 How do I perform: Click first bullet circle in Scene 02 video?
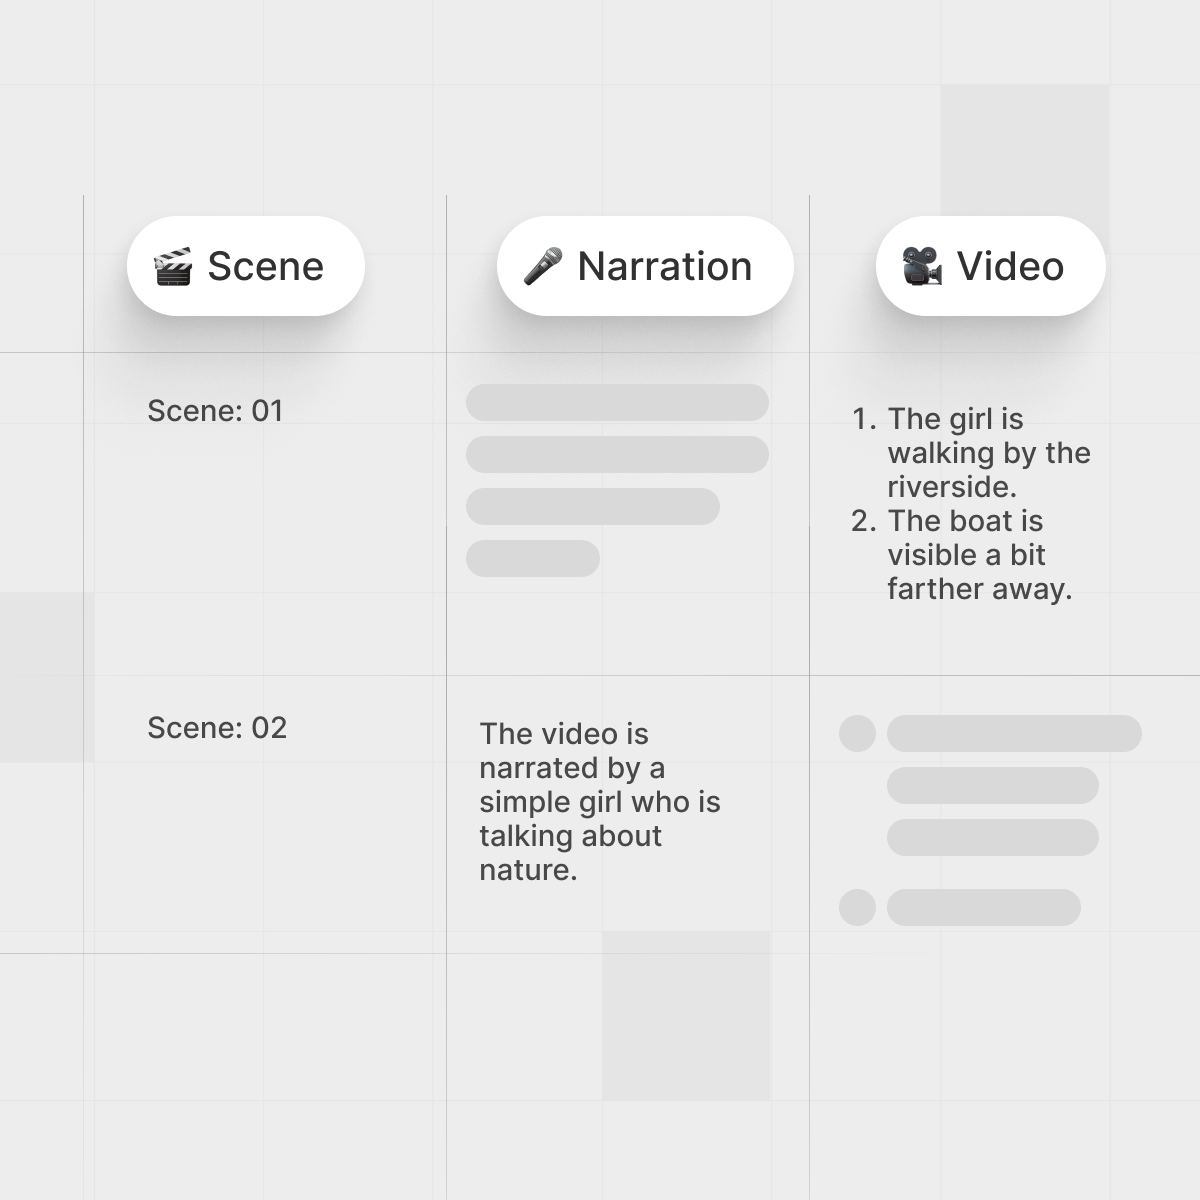pos(857,733)
